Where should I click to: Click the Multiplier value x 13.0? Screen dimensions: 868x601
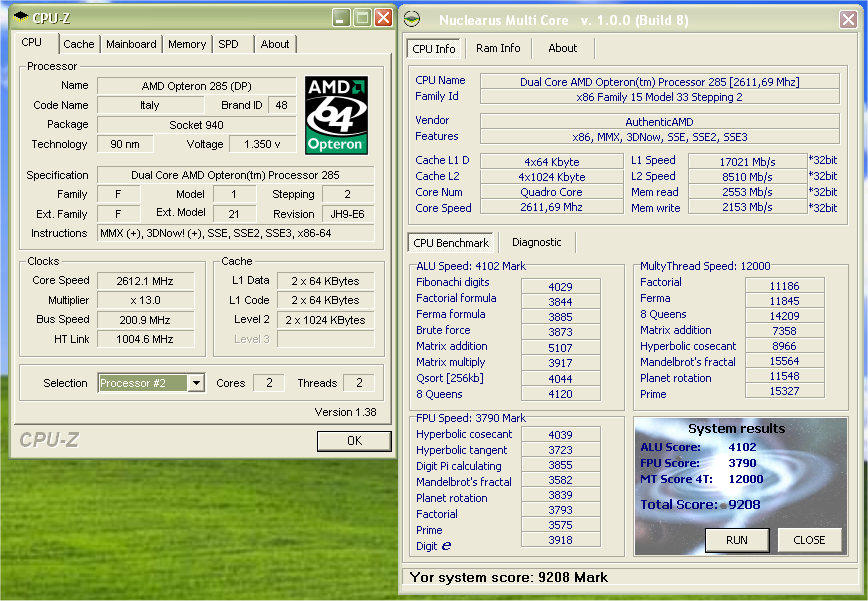tap(145, 300)
